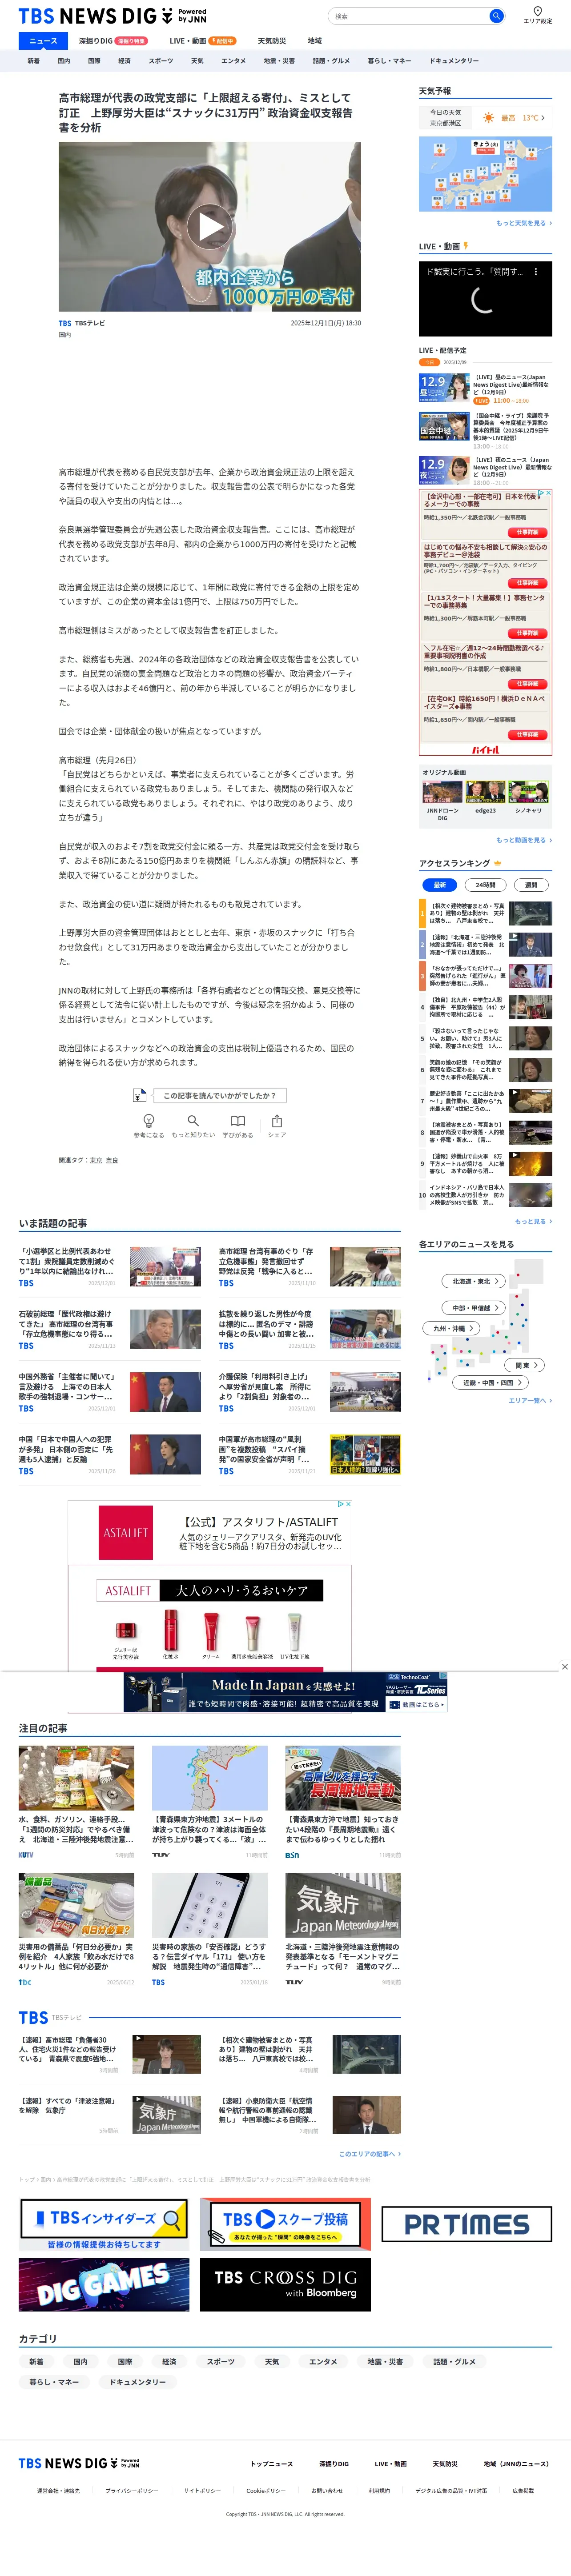Click the TBS NEWS DIG header logo

[x=112, y=16]
